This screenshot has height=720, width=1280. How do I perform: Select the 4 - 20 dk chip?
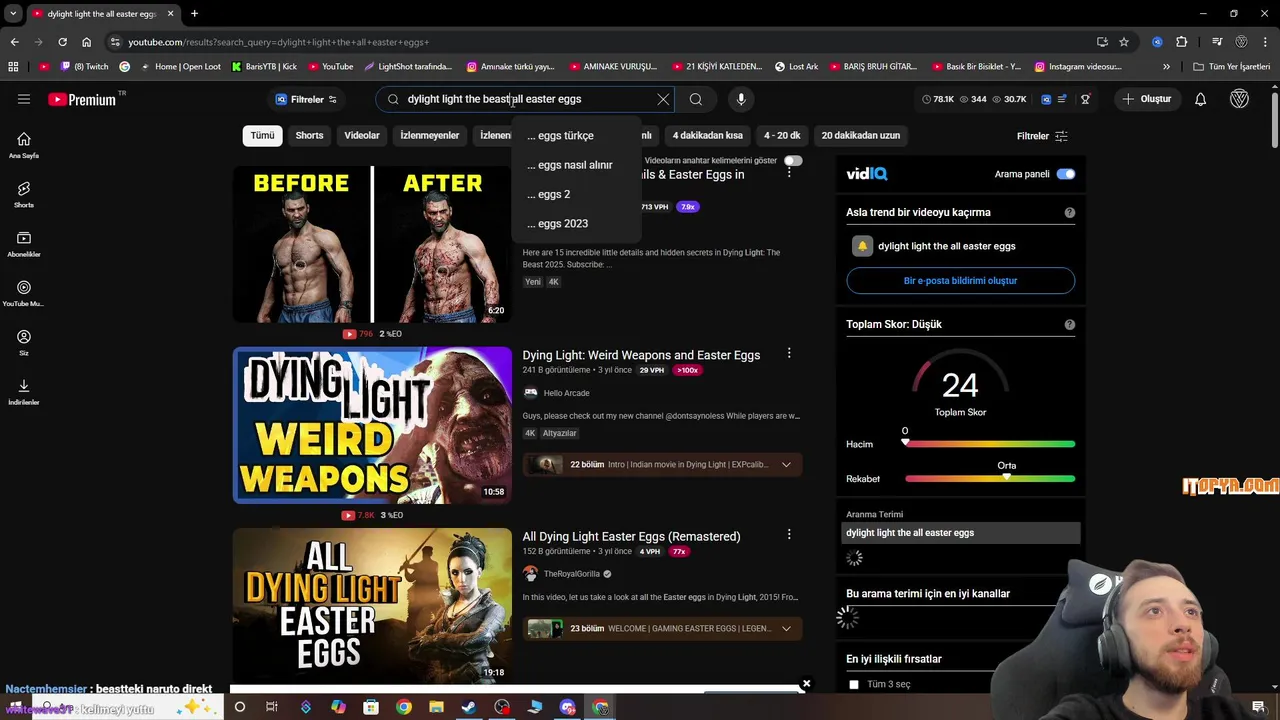782,135
